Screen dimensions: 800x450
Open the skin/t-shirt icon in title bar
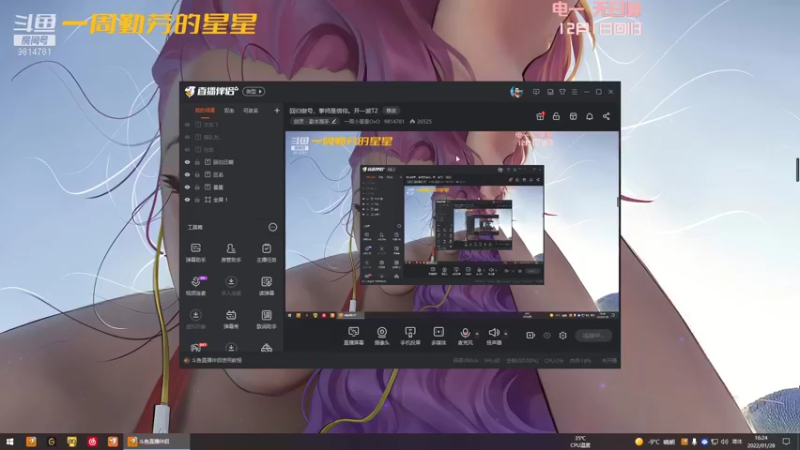562,92
